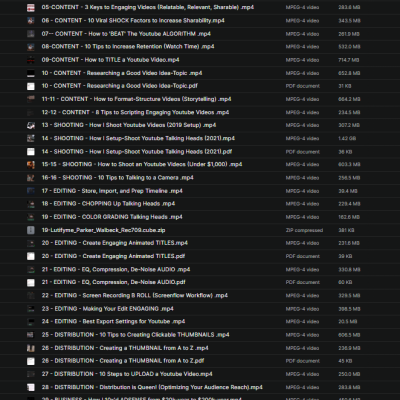Select name '17 - EDITING - Store, Import, and Prep Timeline .mp4'
The height and width of the screenshot is (400, 400).
tap(112, 191)
